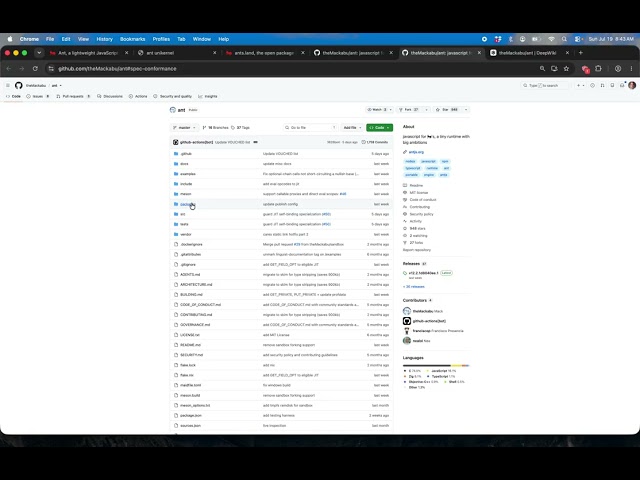Open the Actions tab
Image resolution: width=640 pixels, height=480 pixels.
pyautogui.click(x=138, y=96)
